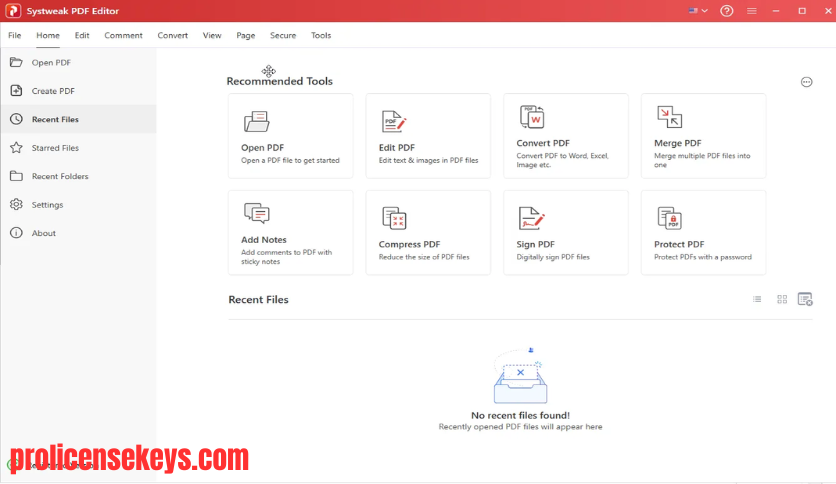Screen dimensions: 836x484
Task: Select the Home tab
Action: pos(47,35)
